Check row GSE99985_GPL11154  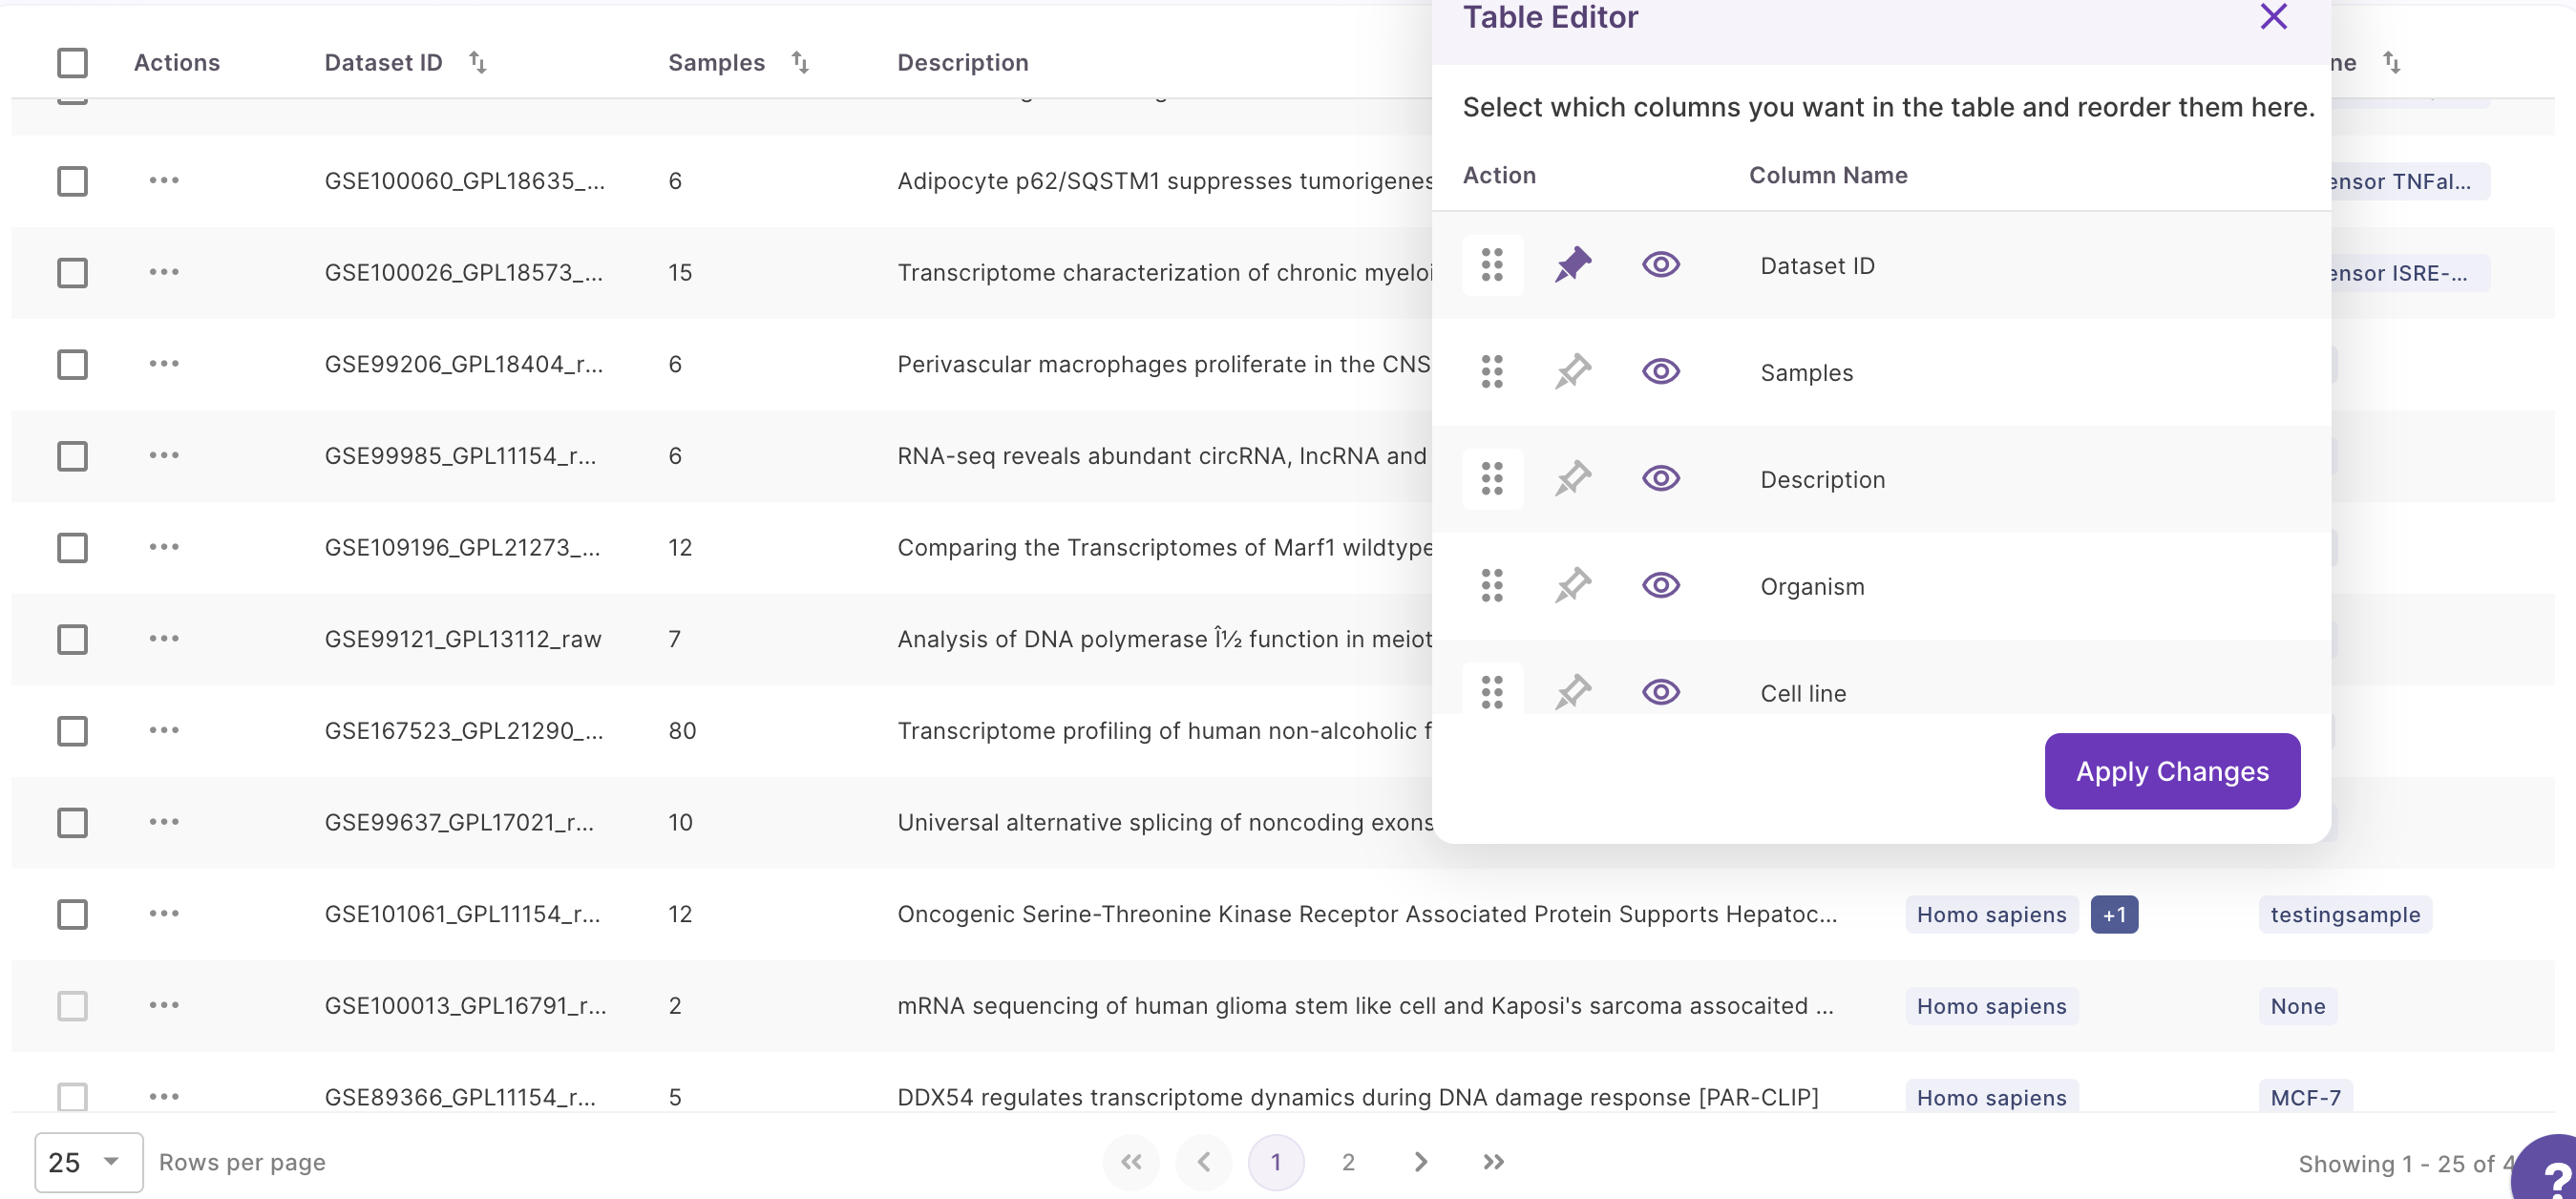coord(72,456)
